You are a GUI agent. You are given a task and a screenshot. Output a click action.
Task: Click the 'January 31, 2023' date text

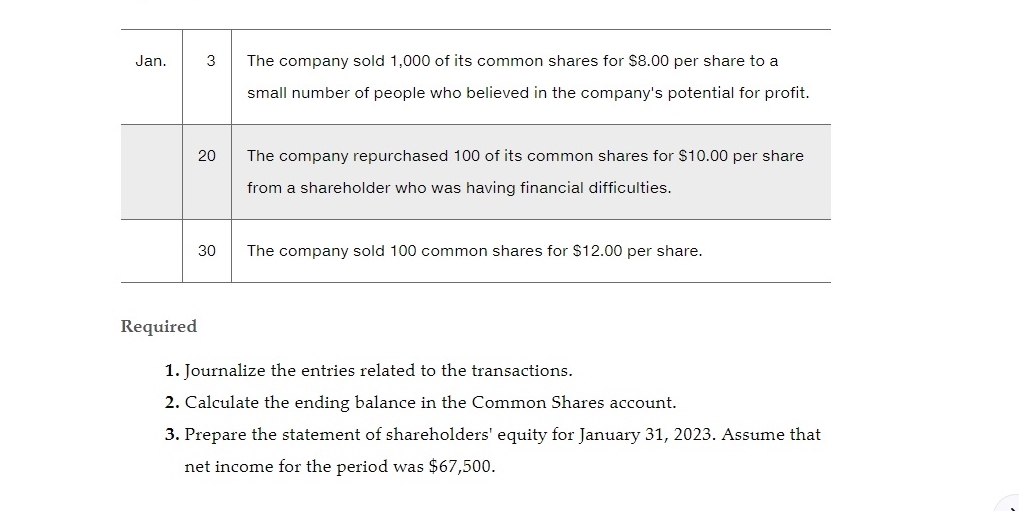[x=647, y=434]
